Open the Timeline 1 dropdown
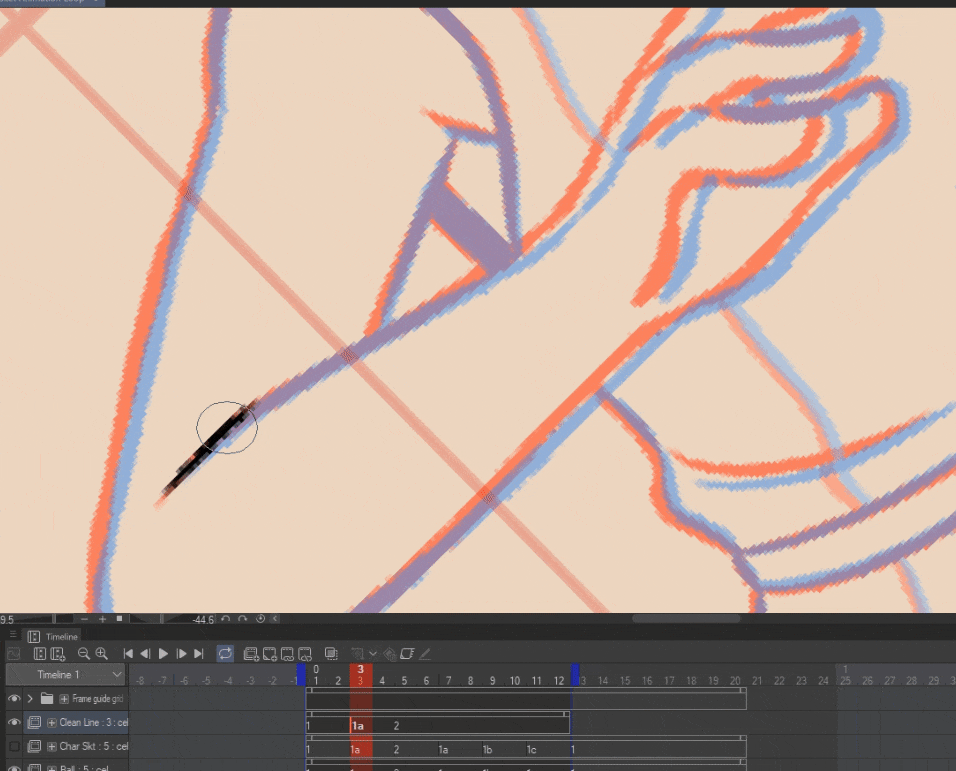This screenshot has width=956, height=771. click(x=65, y=675)
